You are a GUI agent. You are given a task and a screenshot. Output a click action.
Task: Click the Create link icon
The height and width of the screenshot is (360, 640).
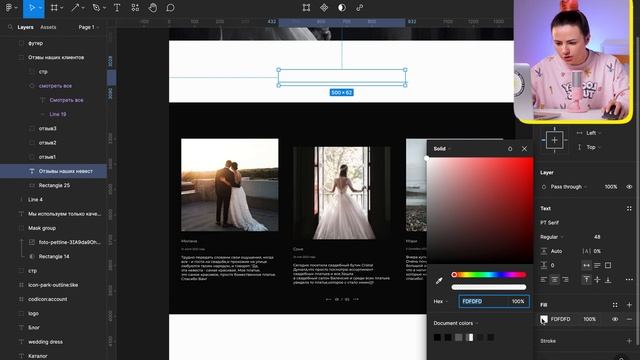tap(360, 8)
